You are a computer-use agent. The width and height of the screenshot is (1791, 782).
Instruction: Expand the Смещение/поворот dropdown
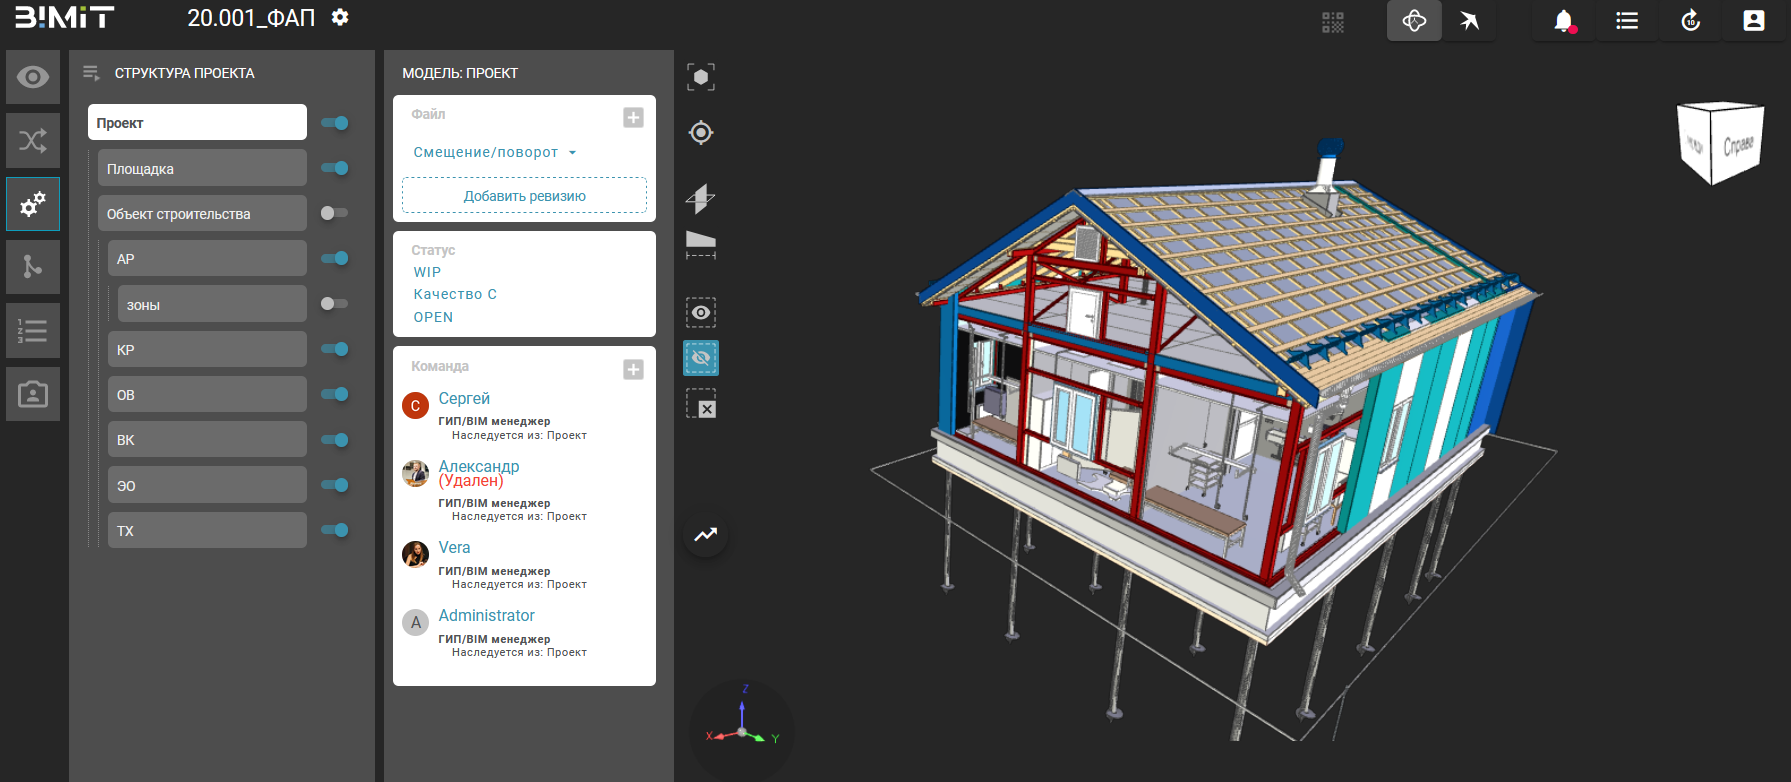point(495,152)
